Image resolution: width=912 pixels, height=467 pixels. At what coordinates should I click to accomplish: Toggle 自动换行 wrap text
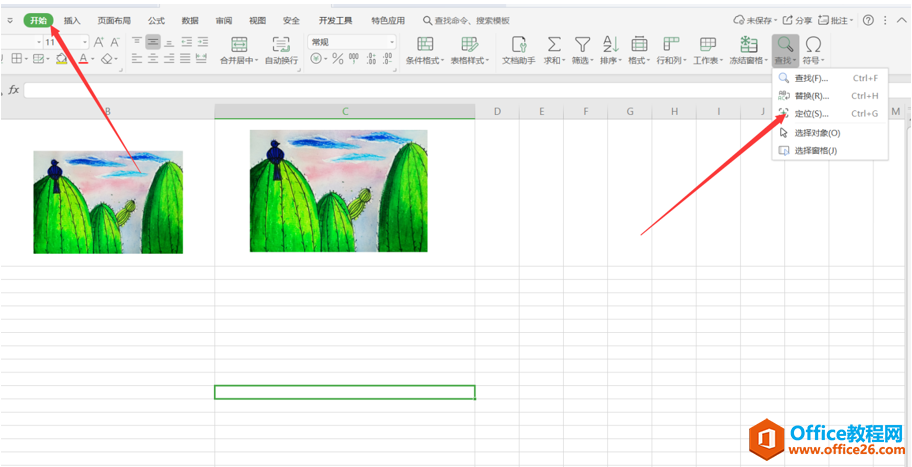(281, 50)
